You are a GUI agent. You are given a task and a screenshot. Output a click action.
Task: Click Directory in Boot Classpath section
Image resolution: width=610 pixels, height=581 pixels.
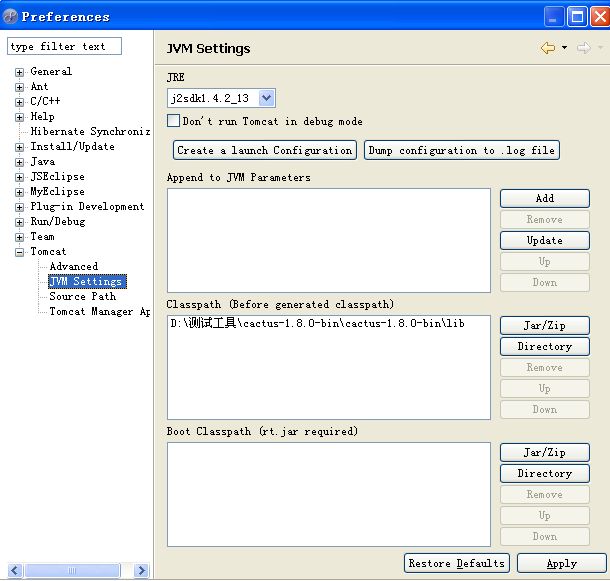[x=545, y=474]
